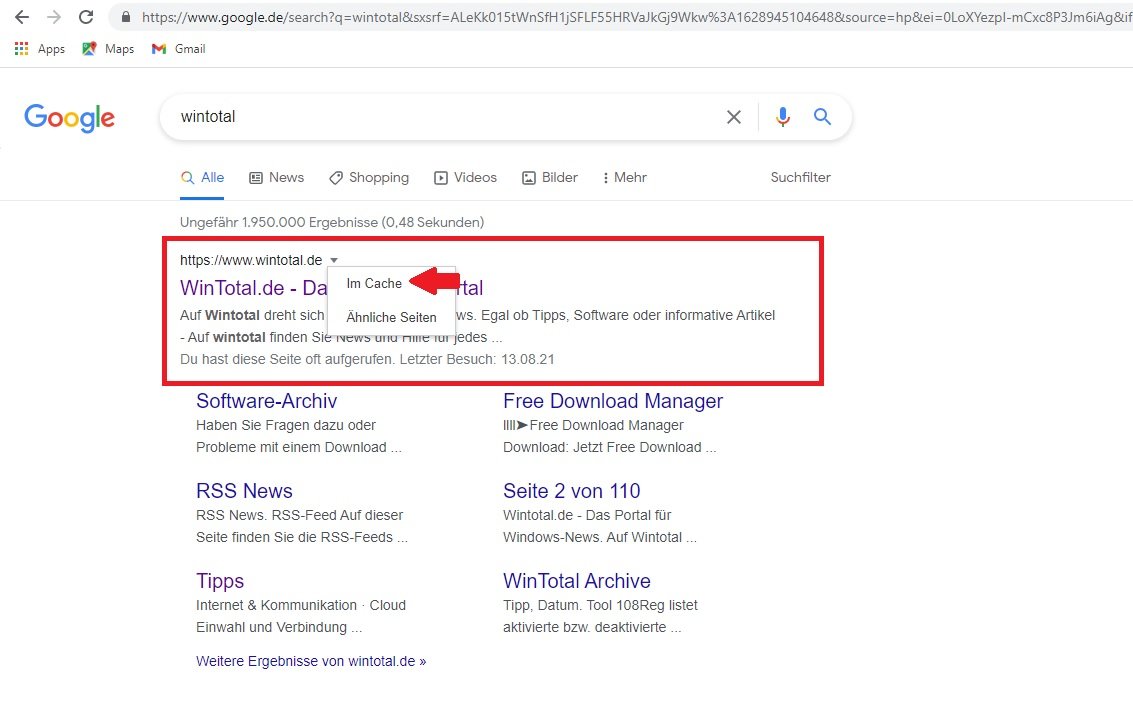Clear the search box with X
This screenshot has width=1133, height=702.
tap(734, 117)
